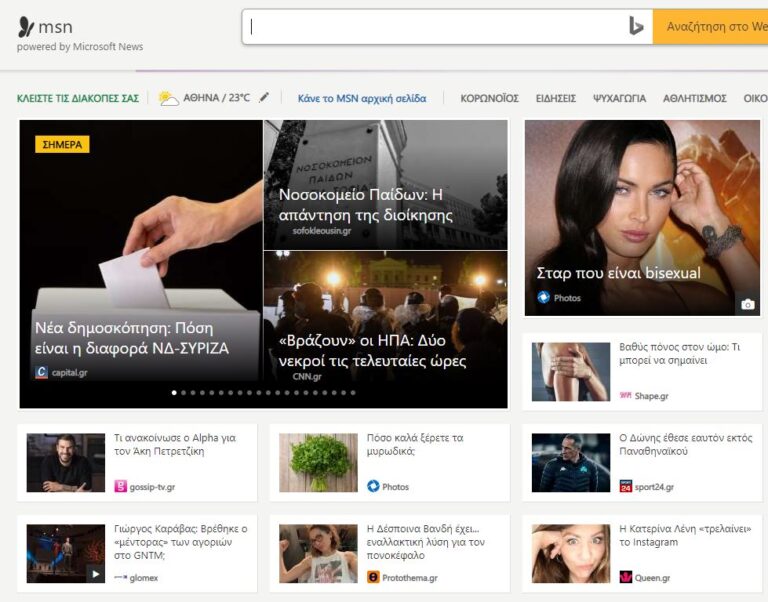
Task: Click the pencil edit location icon
Action: (264, 97)
